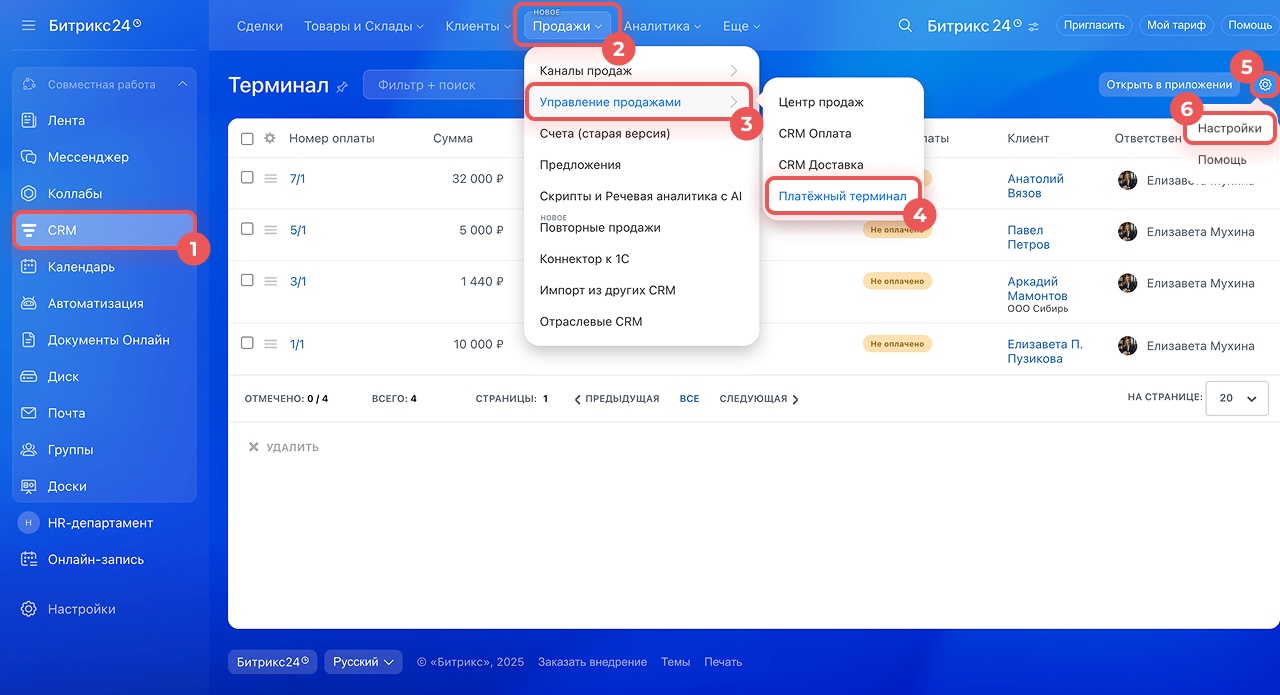Click the Пригласить button
Viewport: 1280px width, 695px height.
[1094, 26]
